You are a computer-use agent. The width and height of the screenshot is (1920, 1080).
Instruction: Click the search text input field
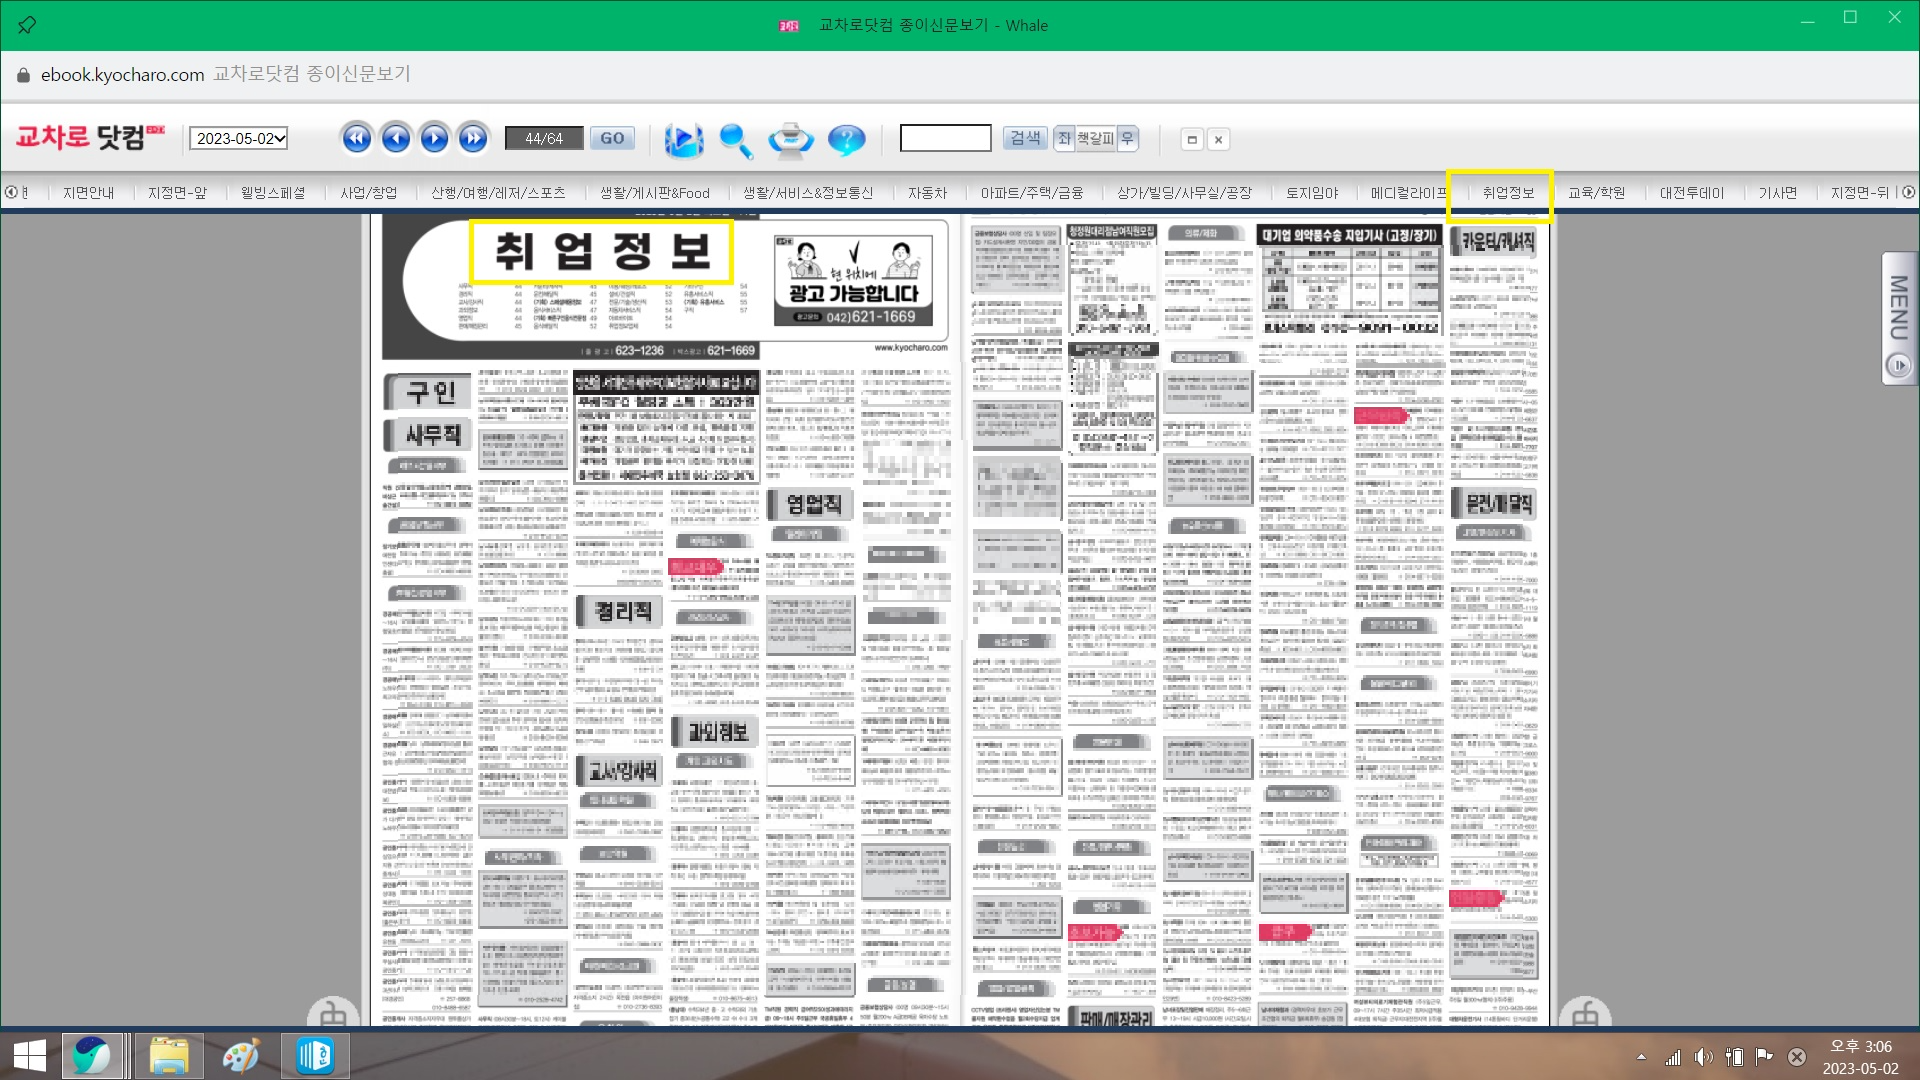point(945,138)
